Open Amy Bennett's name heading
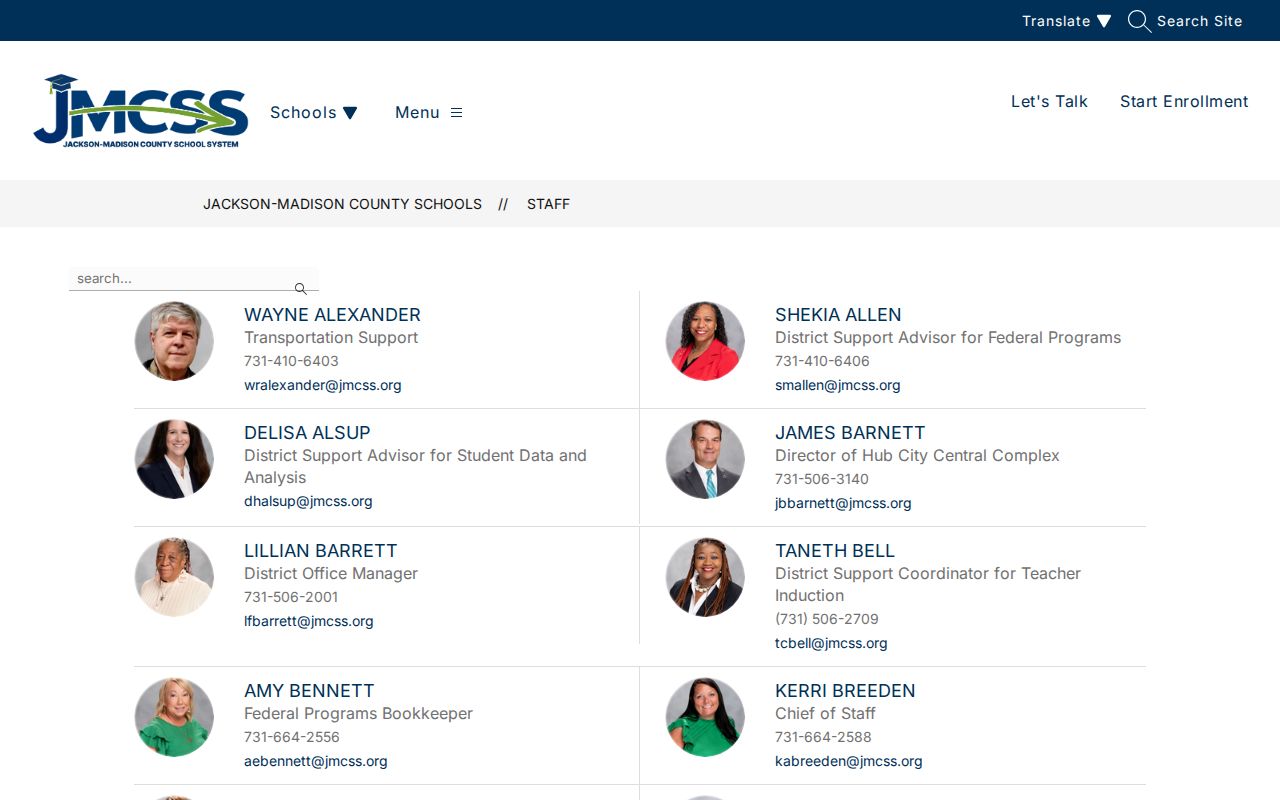 (x=309, y=691)
